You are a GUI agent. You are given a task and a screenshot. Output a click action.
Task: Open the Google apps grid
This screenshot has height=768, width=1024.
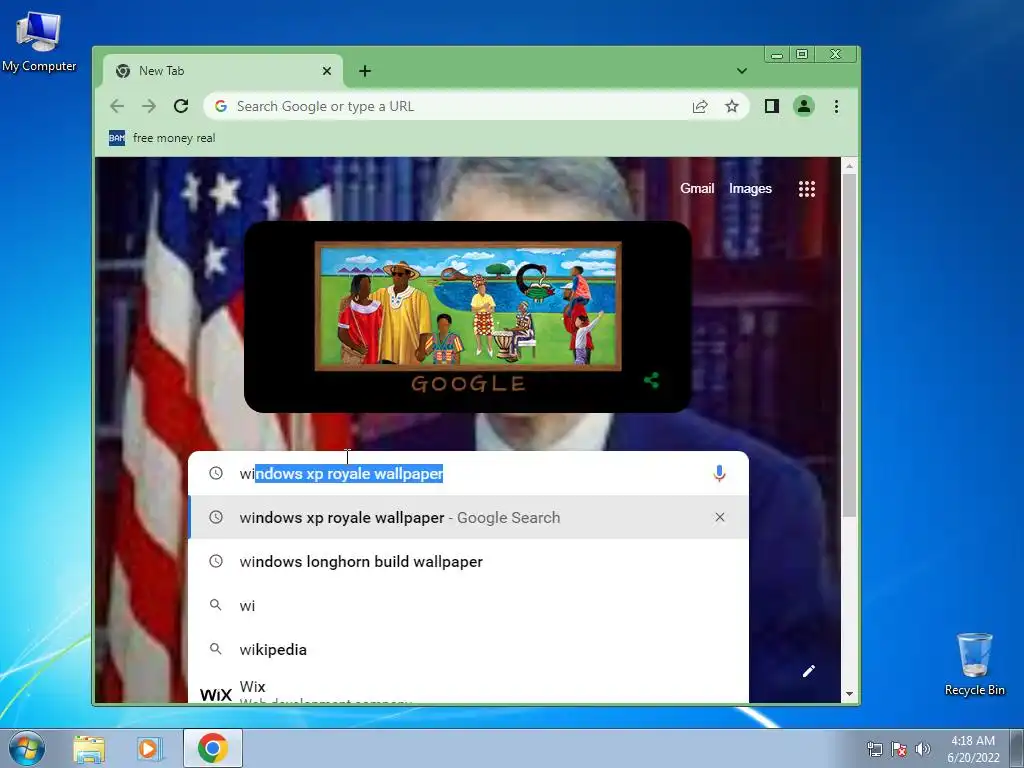(x=807, y=189)
